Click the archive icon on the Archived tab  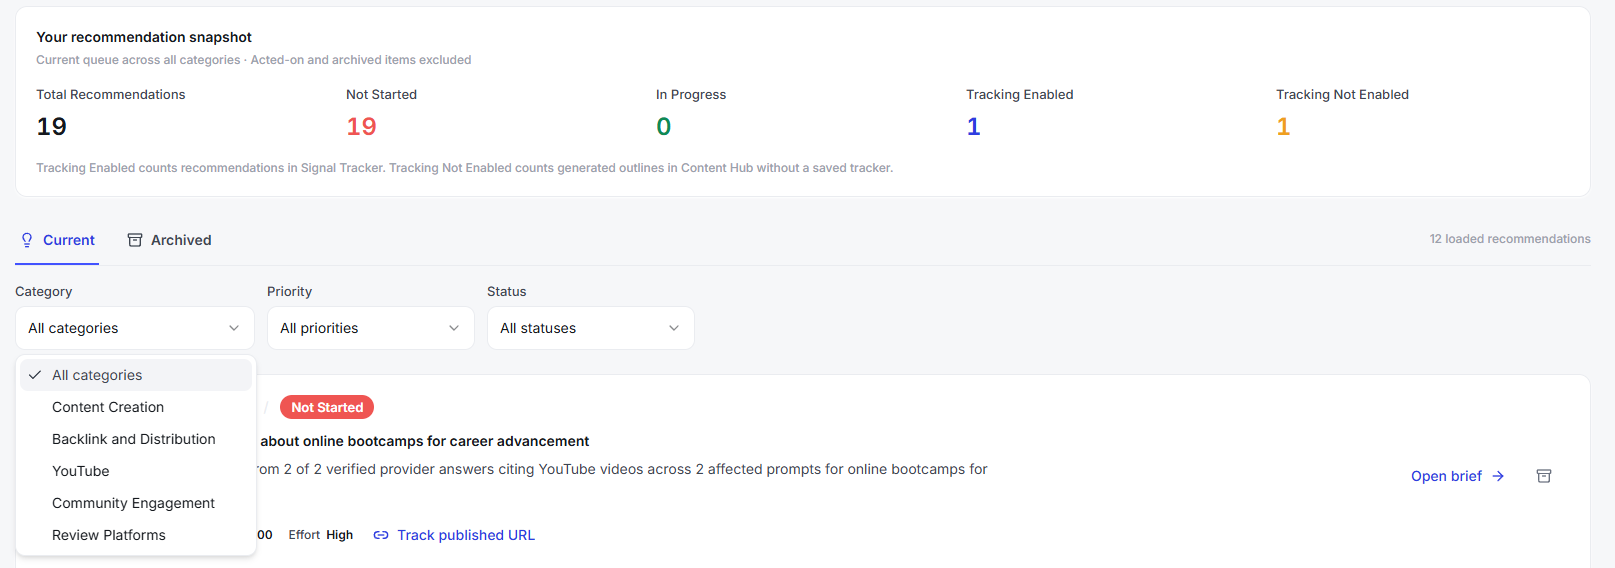[135, 240]
